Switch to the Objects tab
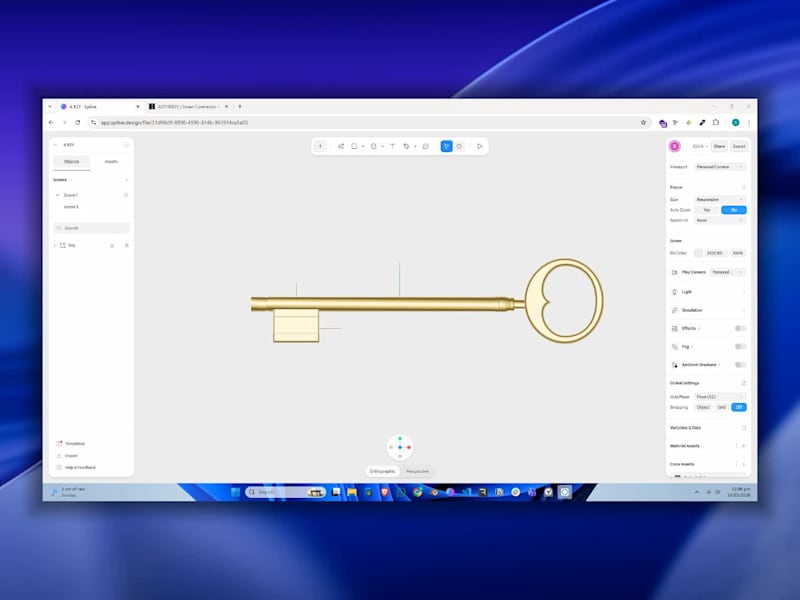 (71, 162)
